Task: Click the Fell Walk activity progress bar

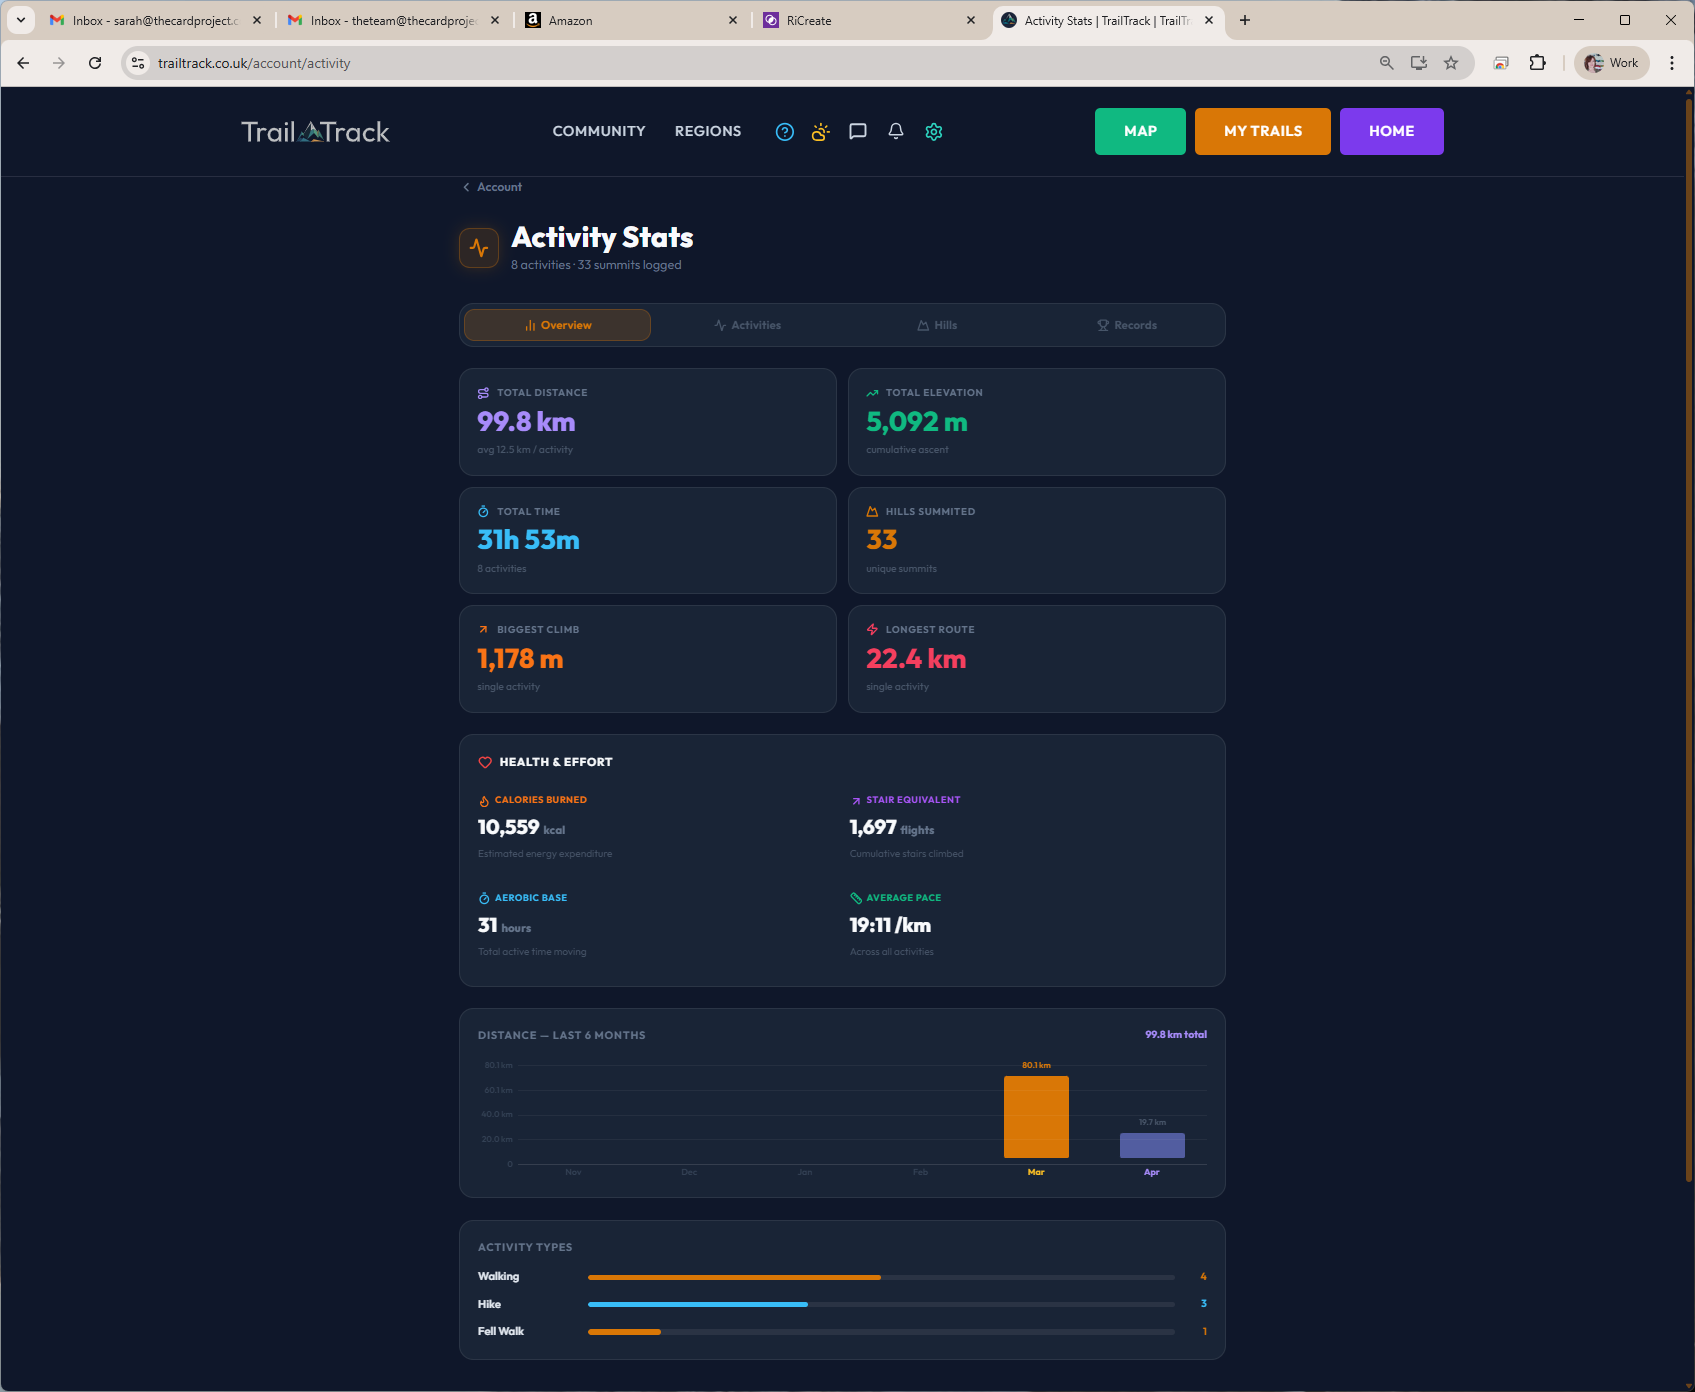Action: (881, 1332)
